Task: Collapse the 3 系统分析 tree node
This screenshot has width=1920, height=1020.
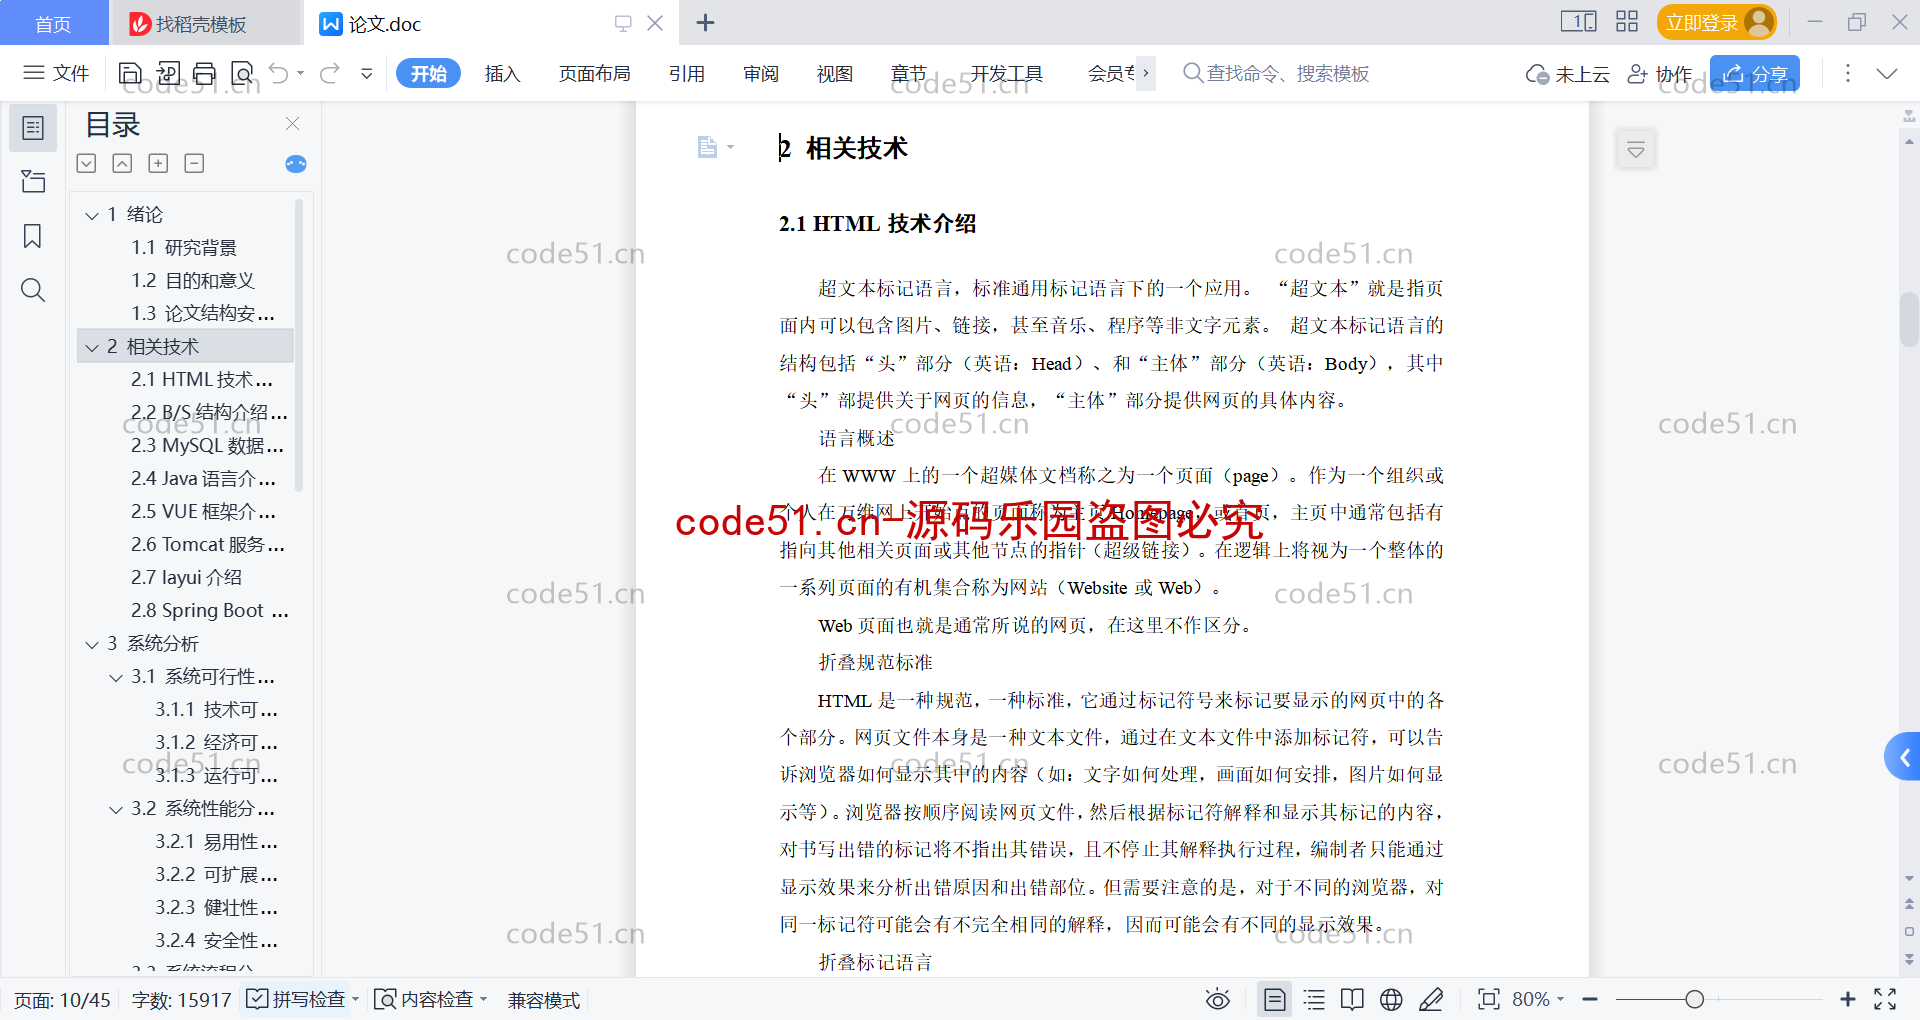Action: pos(92,644)
